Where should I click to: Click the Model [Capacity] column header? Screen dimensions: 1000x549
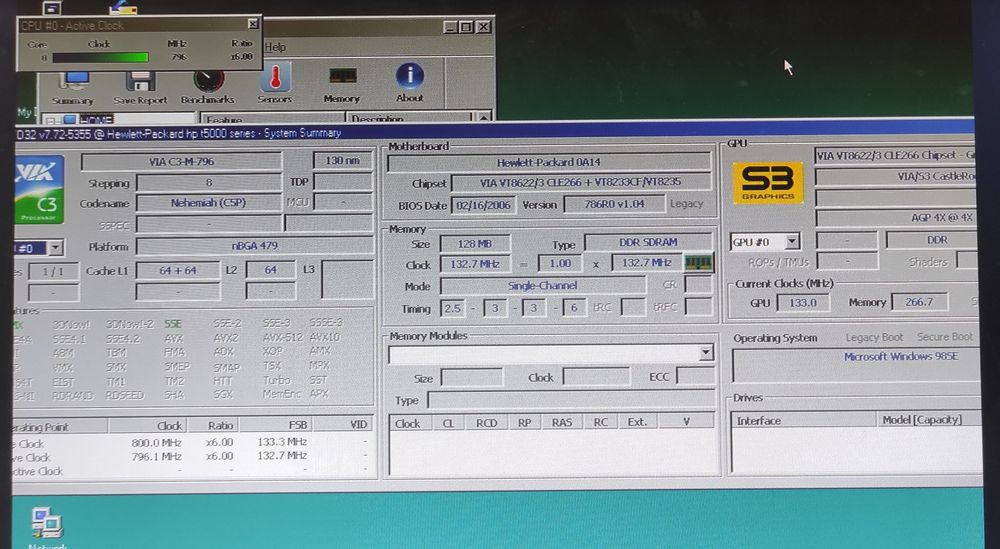click(x=929, y=420)
